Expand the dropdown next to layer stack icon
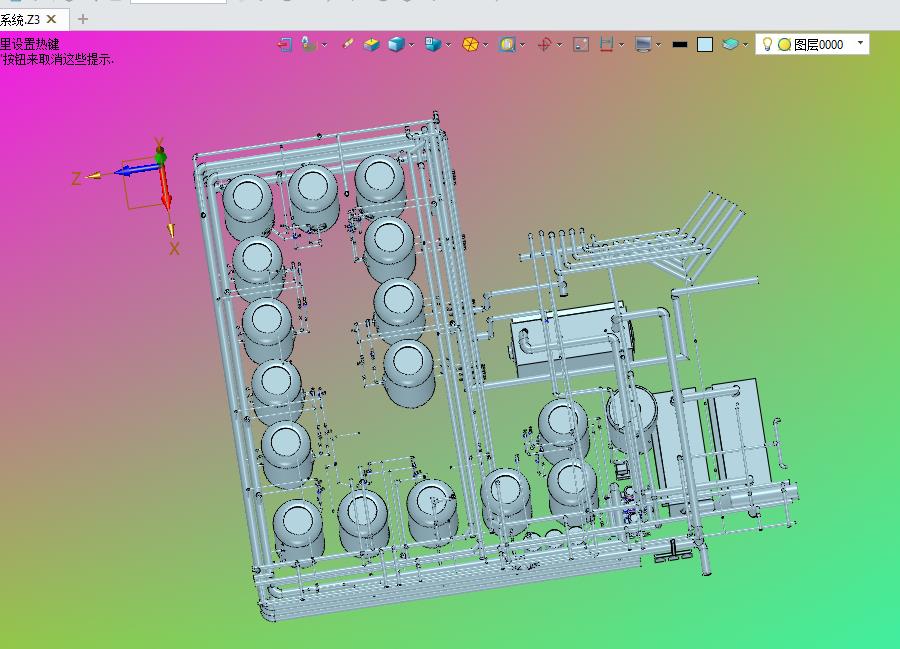Viewport: 900px width, 649px height. click(745, 45)
